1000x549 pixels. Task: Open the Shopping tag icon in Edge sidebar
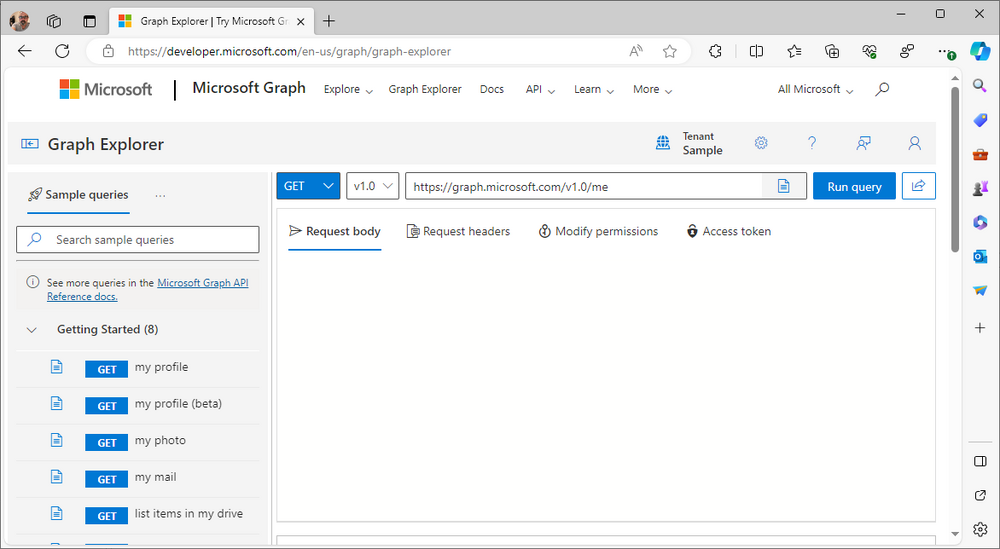click(x=980, y=119)
